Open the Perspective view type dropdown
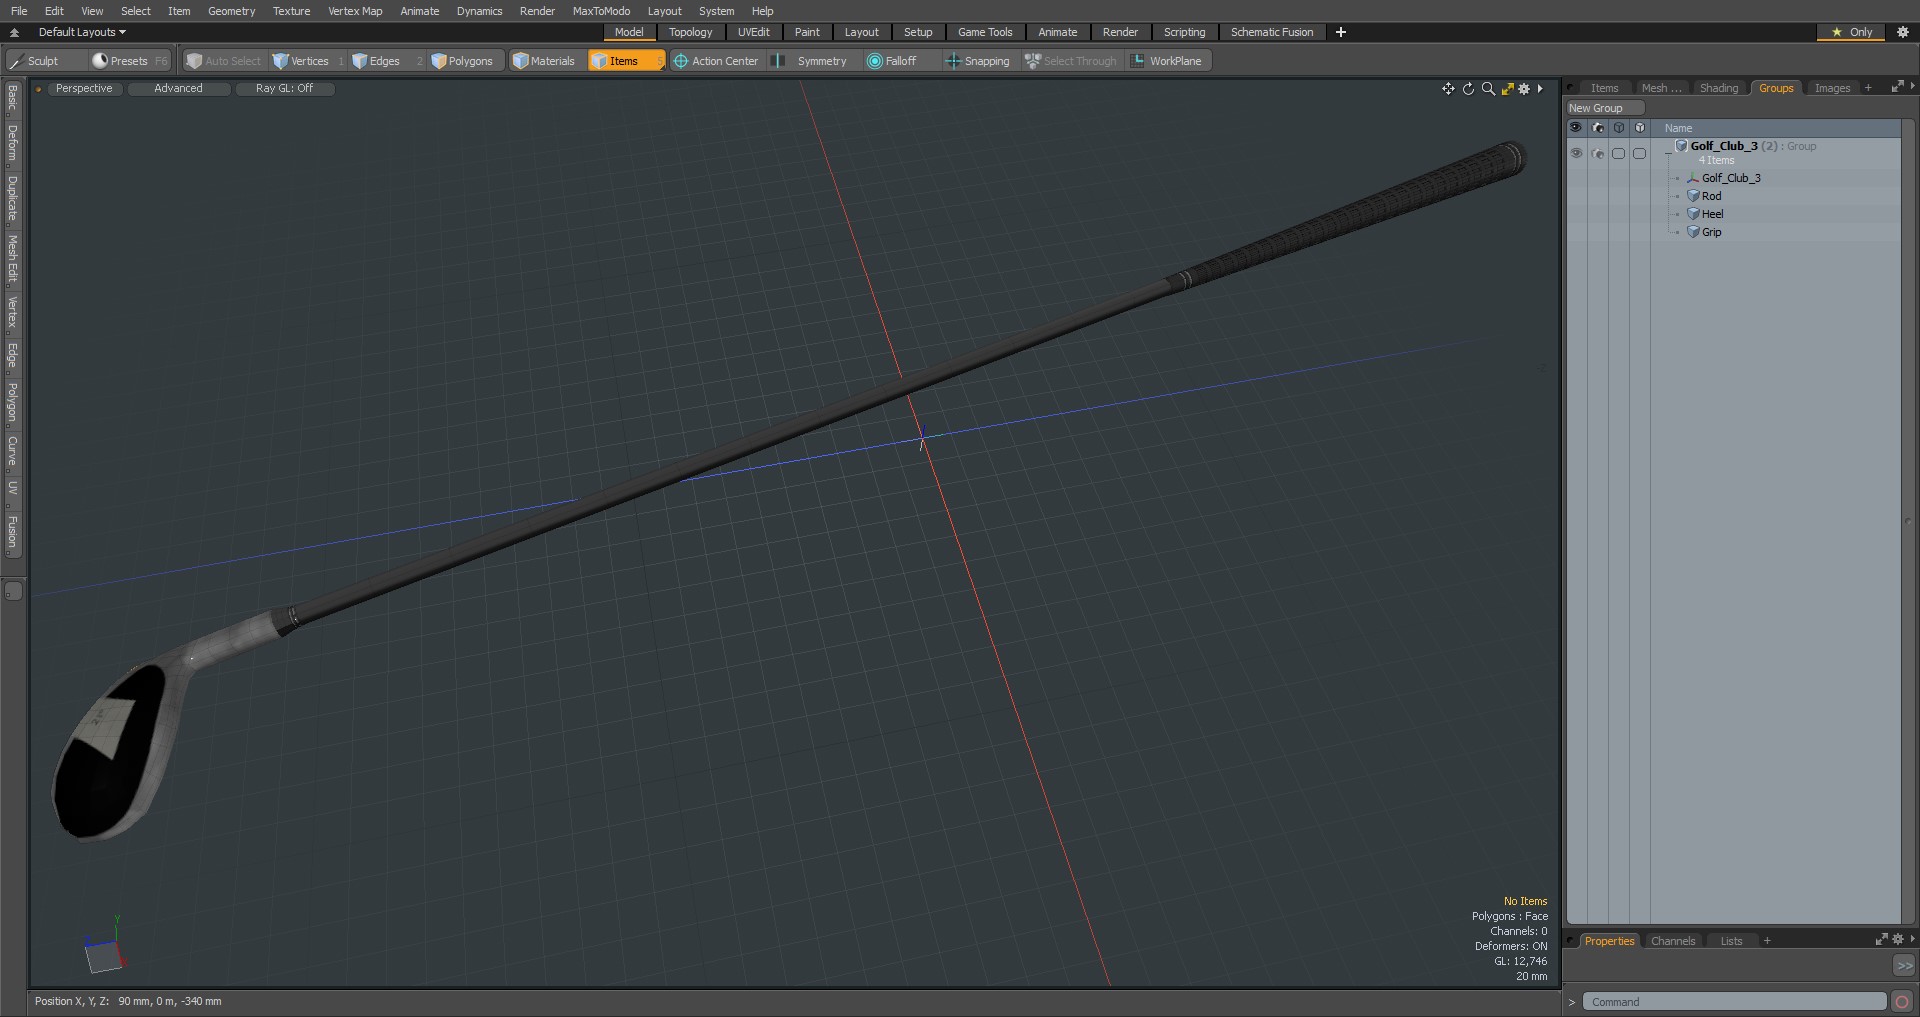 (84, 89)
